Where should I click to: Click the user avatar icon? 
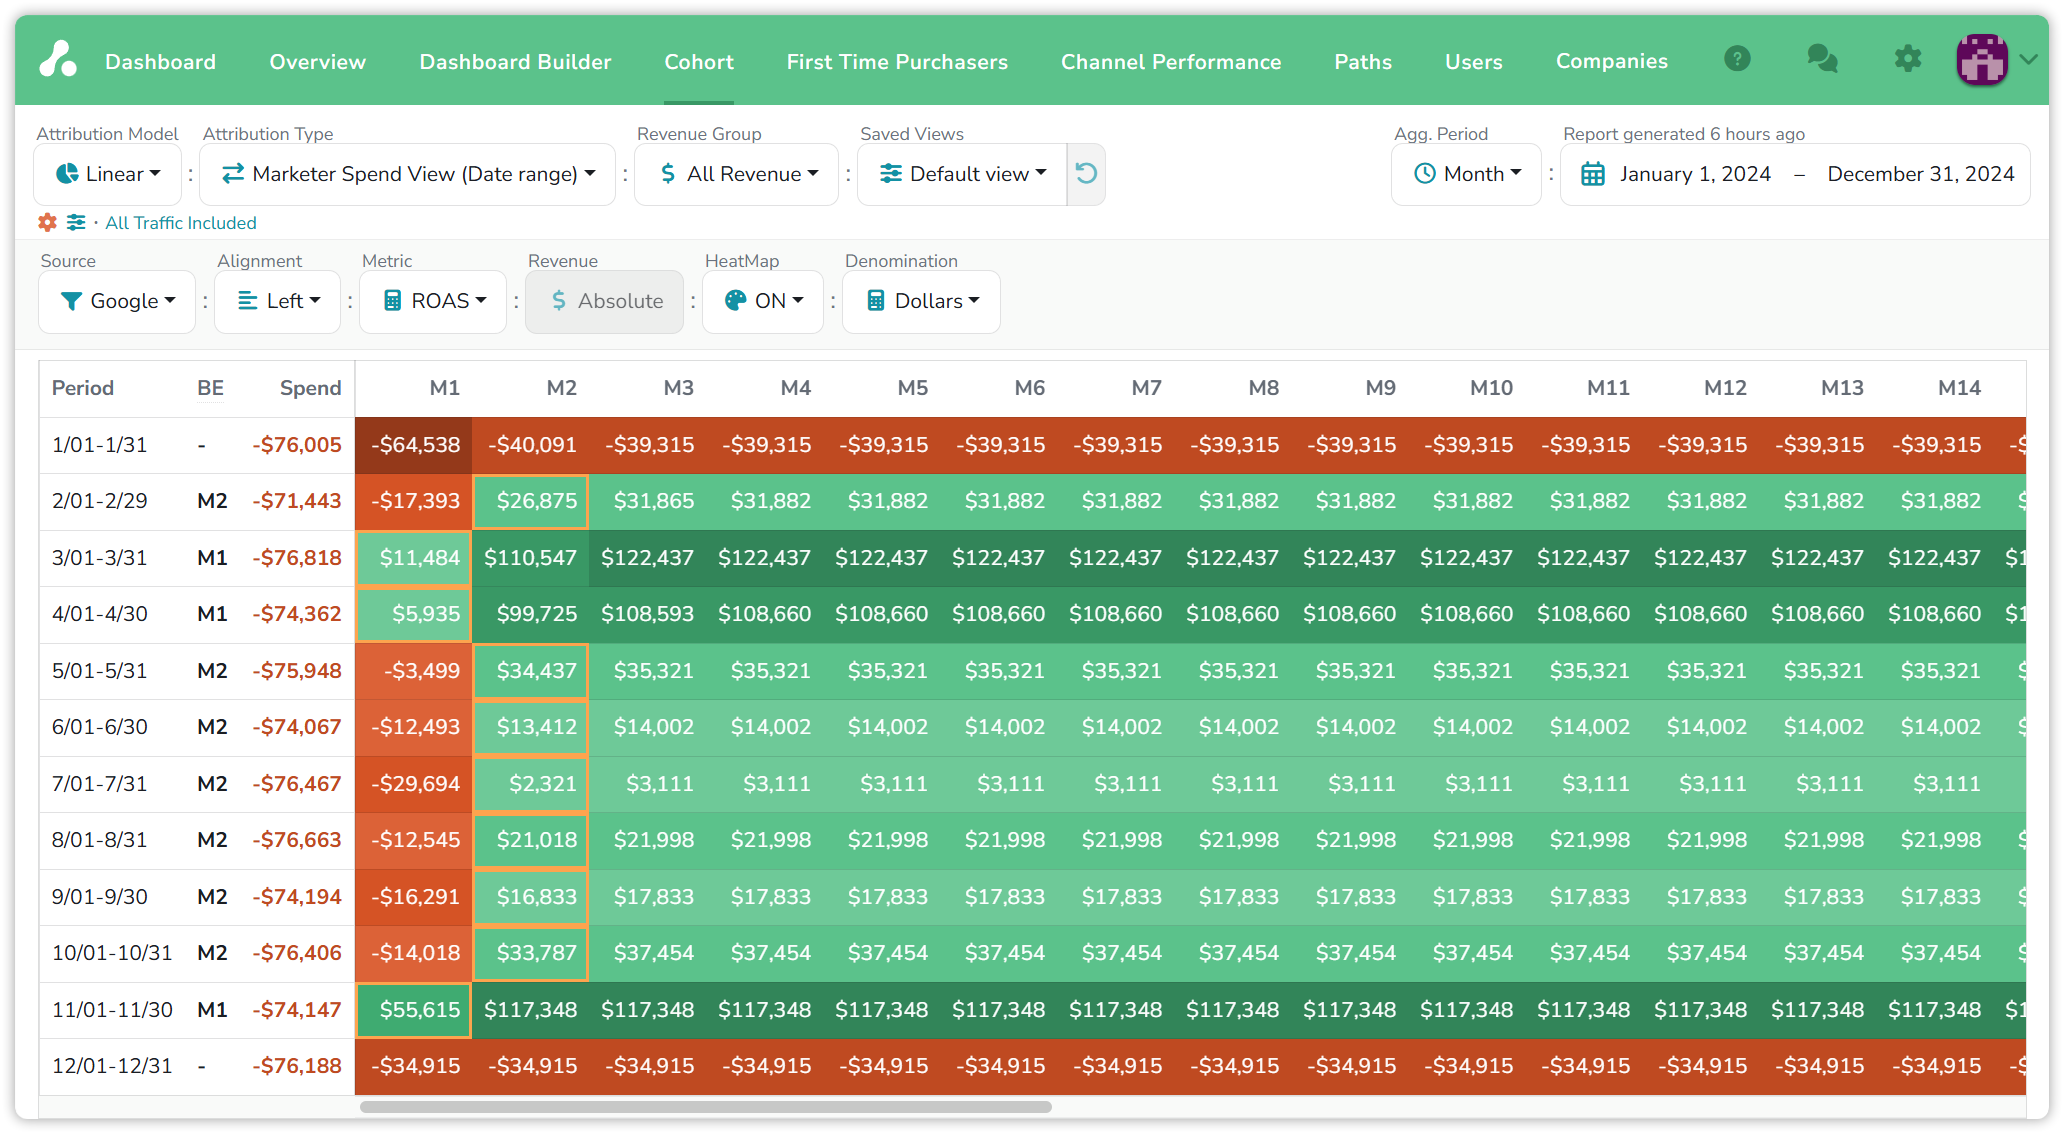pyautogui.click(x=1982, y=60)
